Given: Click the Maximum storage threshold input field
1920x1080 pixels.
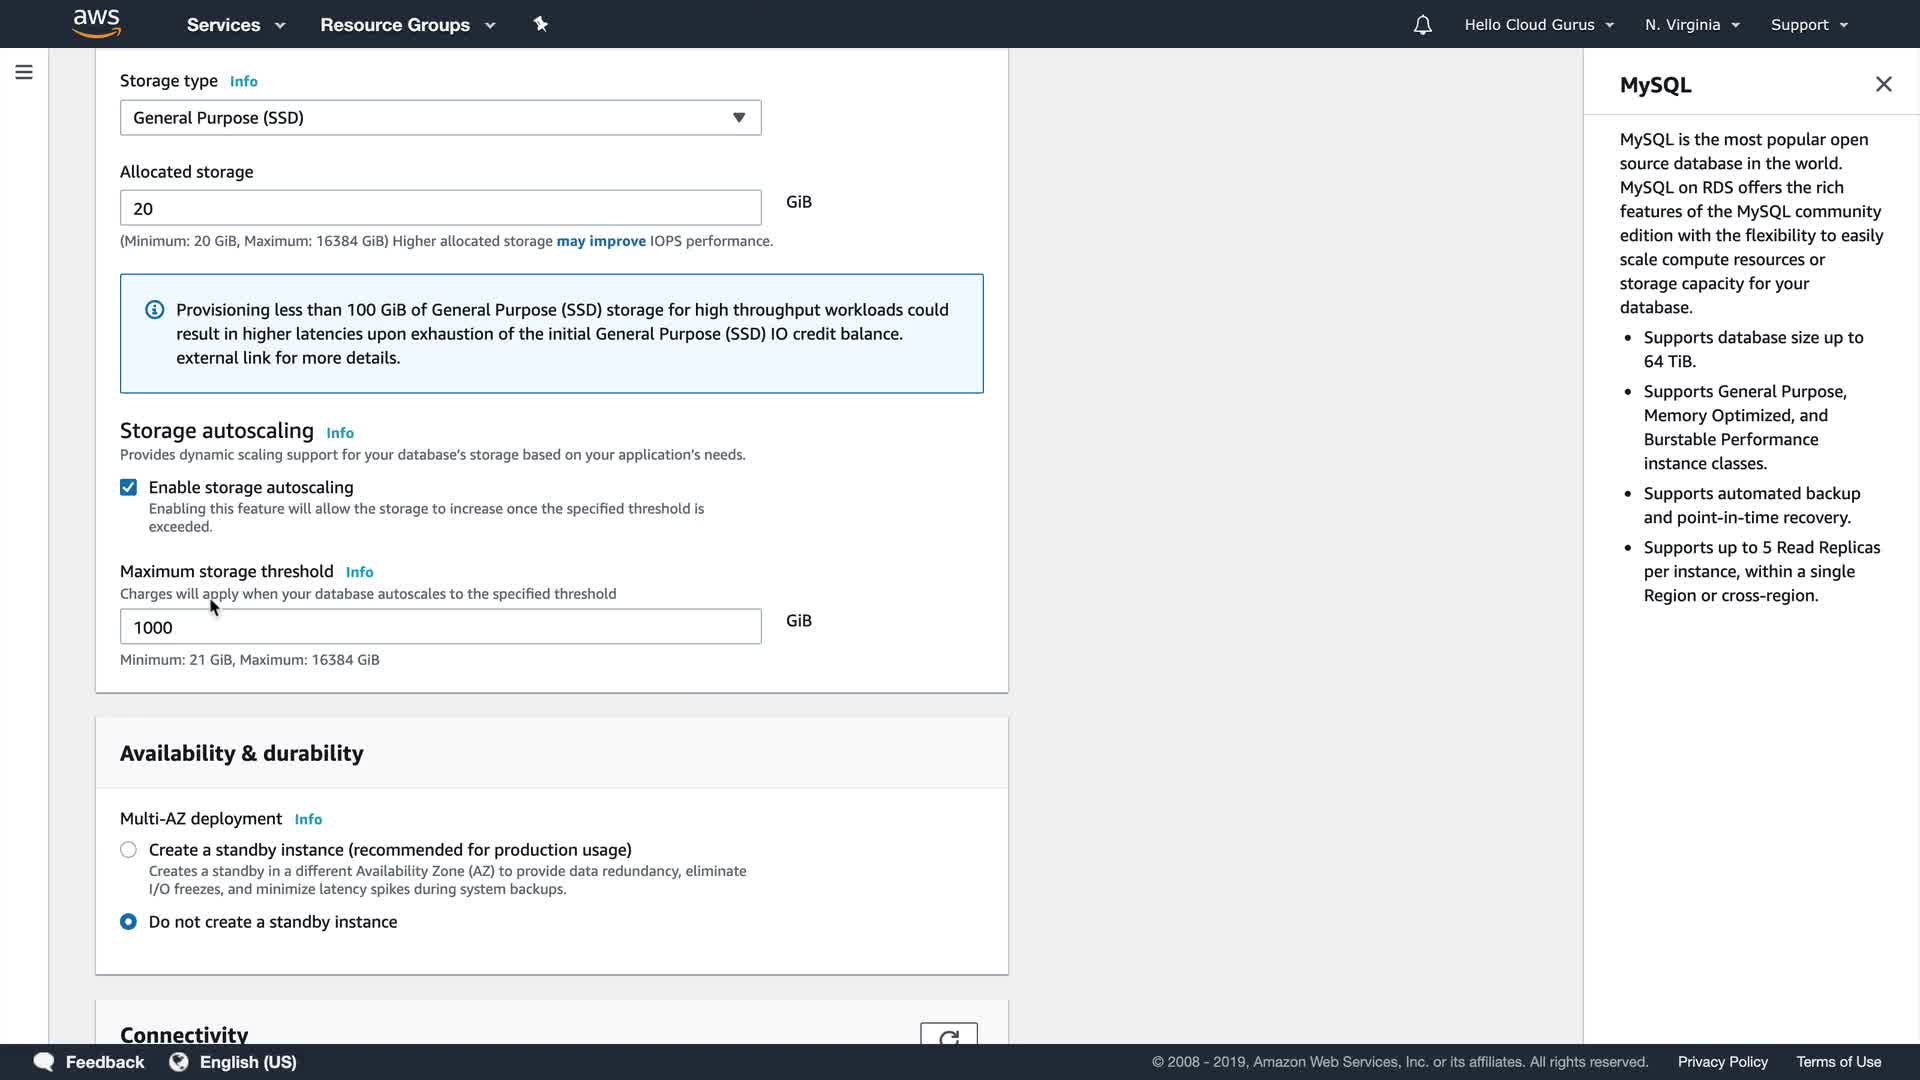Looking at the screenshot, I should [x=440, y=627].
